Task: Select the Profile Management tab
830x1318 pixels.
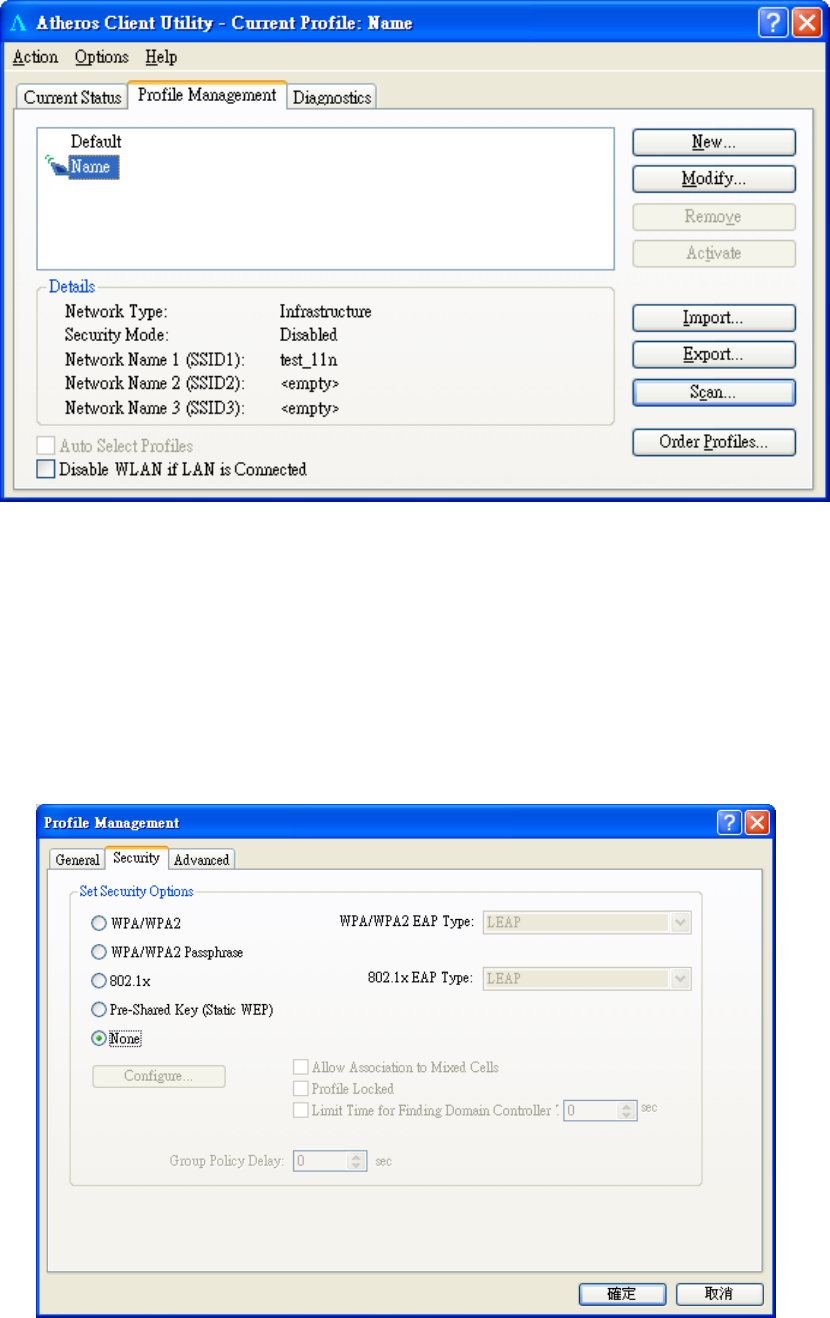Action: (207, 95)
